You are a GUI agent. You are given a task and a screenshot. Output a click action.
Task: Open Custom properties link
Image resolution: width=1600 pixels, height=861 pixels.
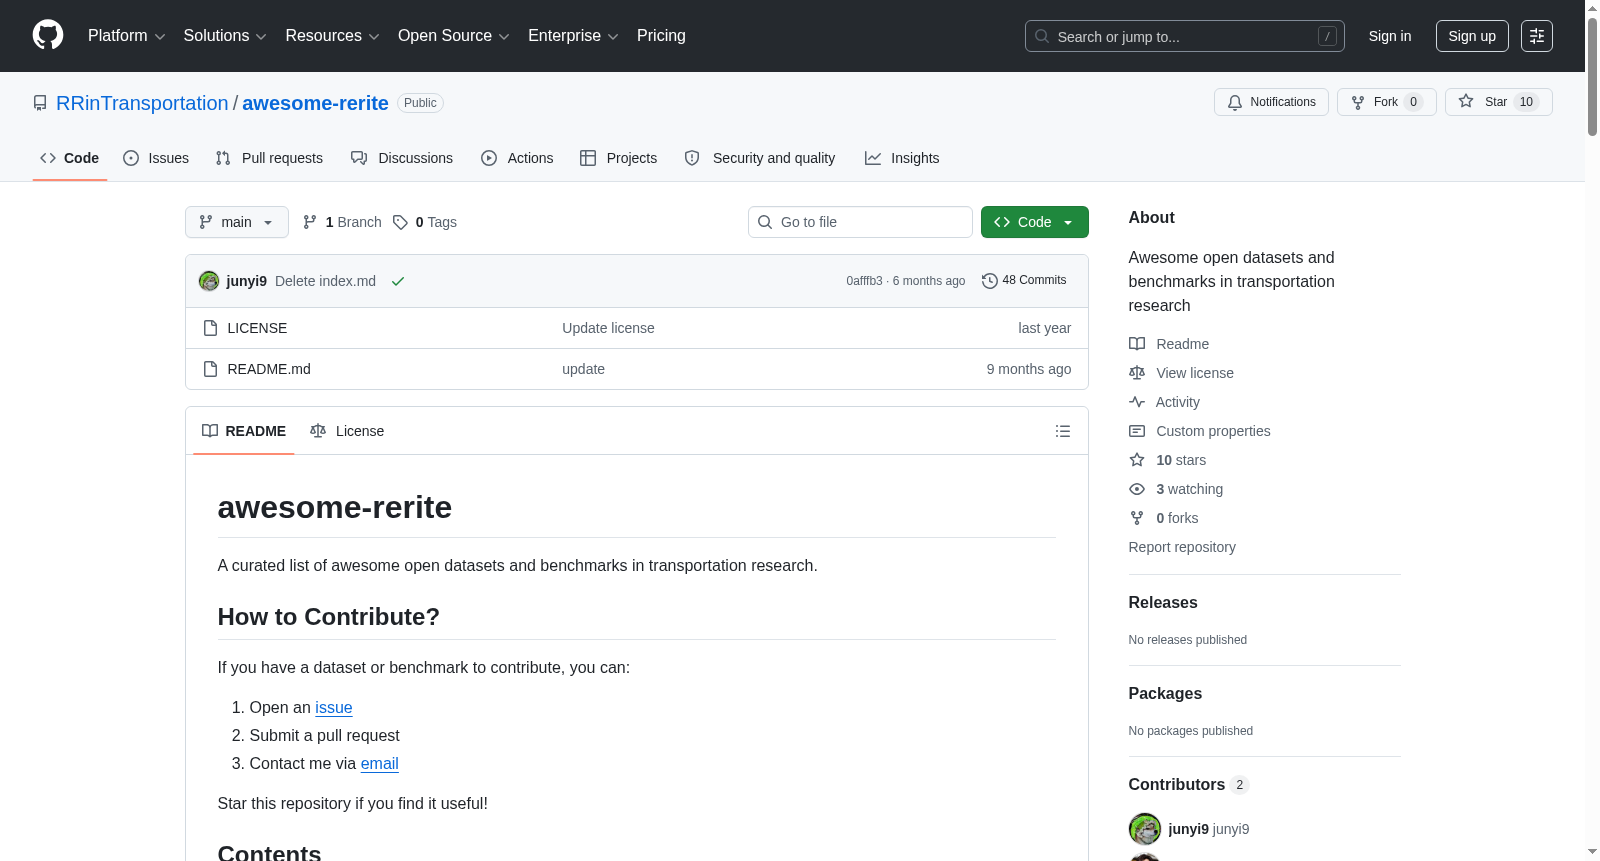(1200, 431)
